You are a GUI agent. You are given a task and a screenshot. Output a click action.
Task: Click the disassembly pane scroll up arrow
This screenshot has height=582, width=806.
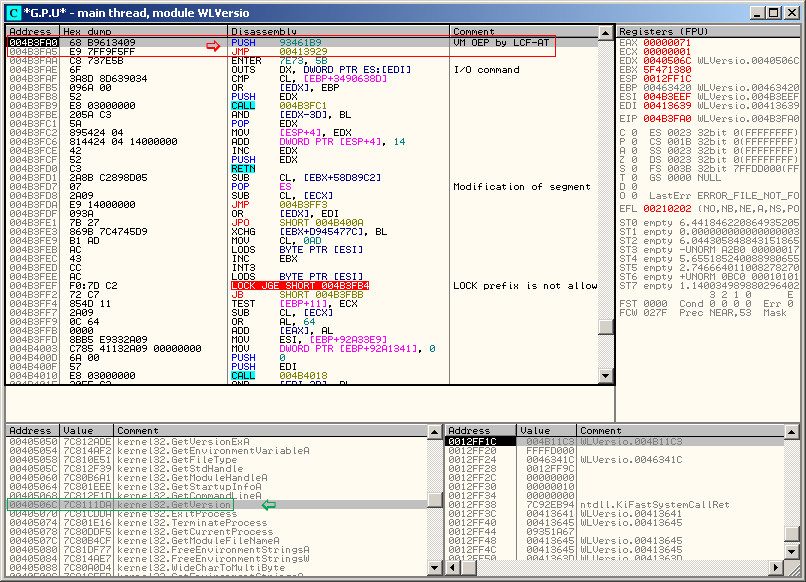pyautogui.click(x=606, y=32)
